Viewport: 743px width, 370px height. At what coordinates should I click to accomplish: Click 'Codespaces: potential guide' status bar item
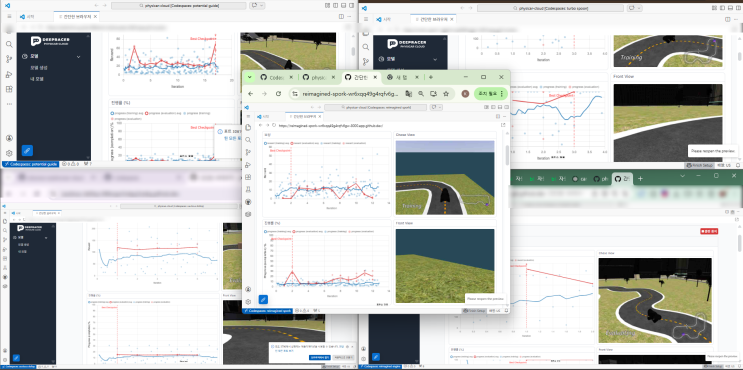point(30,164)
